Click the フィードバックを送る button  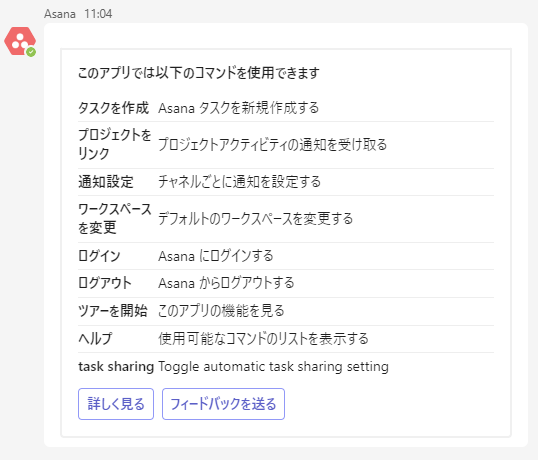pos(223,404)
